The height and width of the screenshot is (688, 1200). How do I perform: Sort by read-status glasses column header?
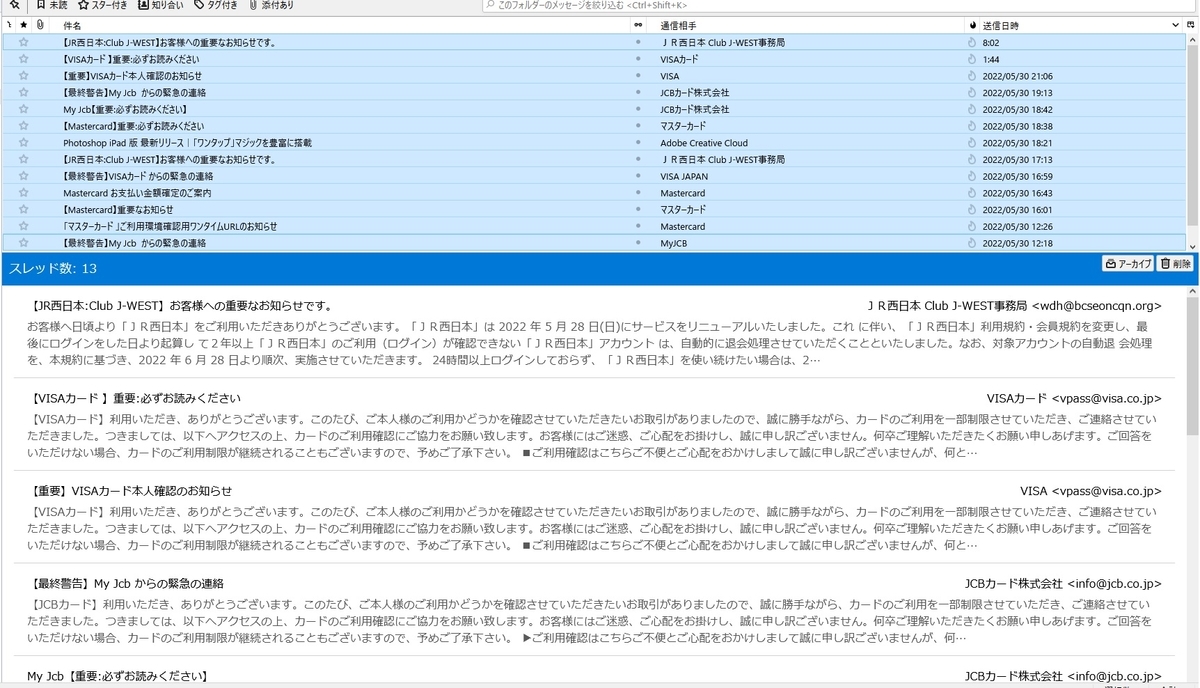point(638,24)
